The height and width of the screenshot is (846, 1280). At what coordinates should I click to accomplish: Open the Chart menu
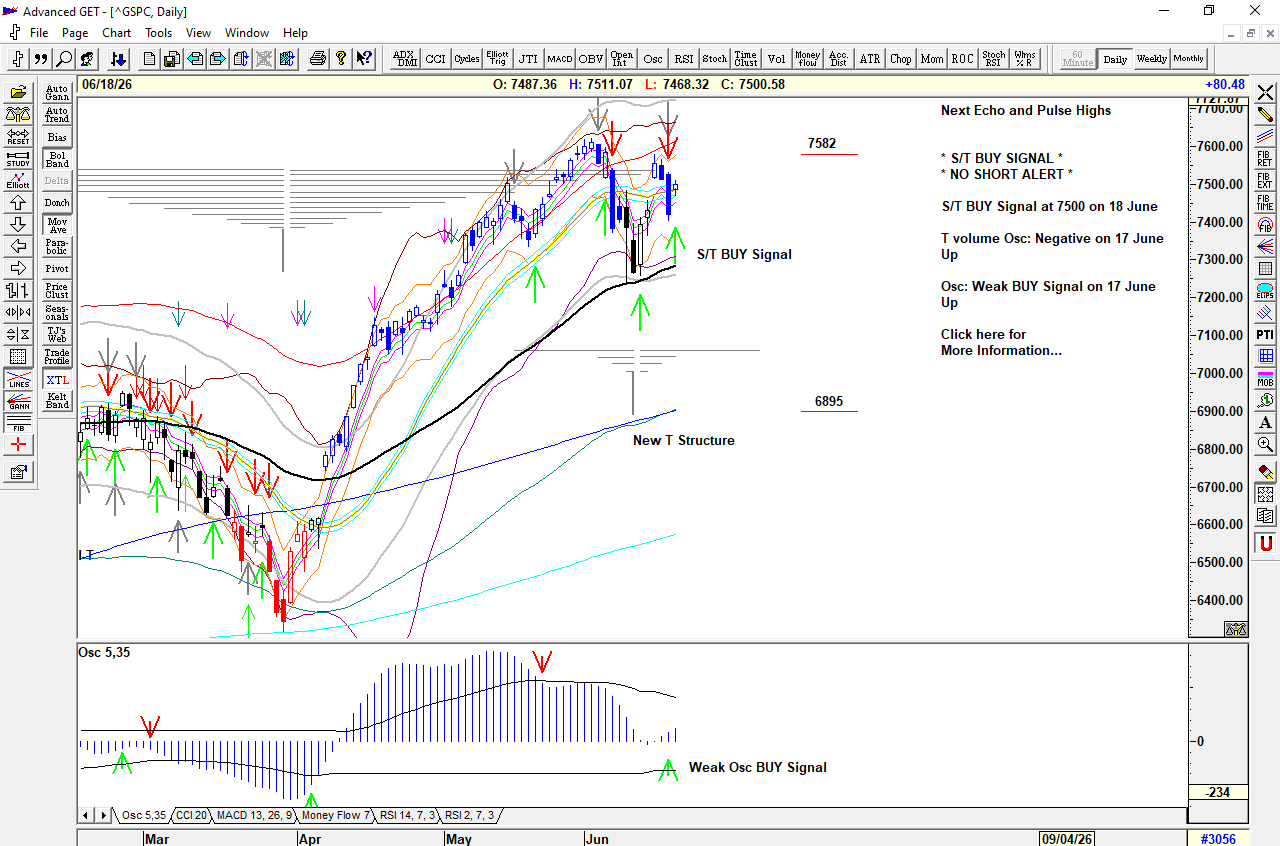pos(116,32)
